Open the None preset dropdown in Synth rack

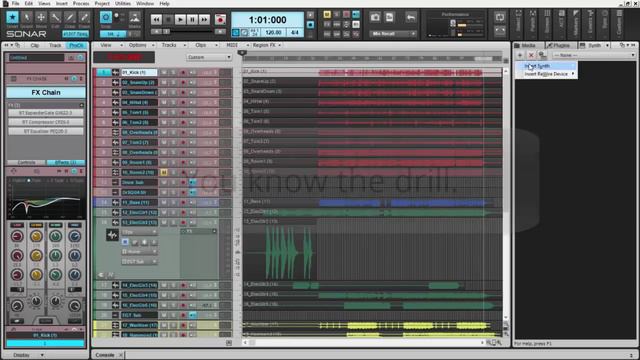click(594, 55)
